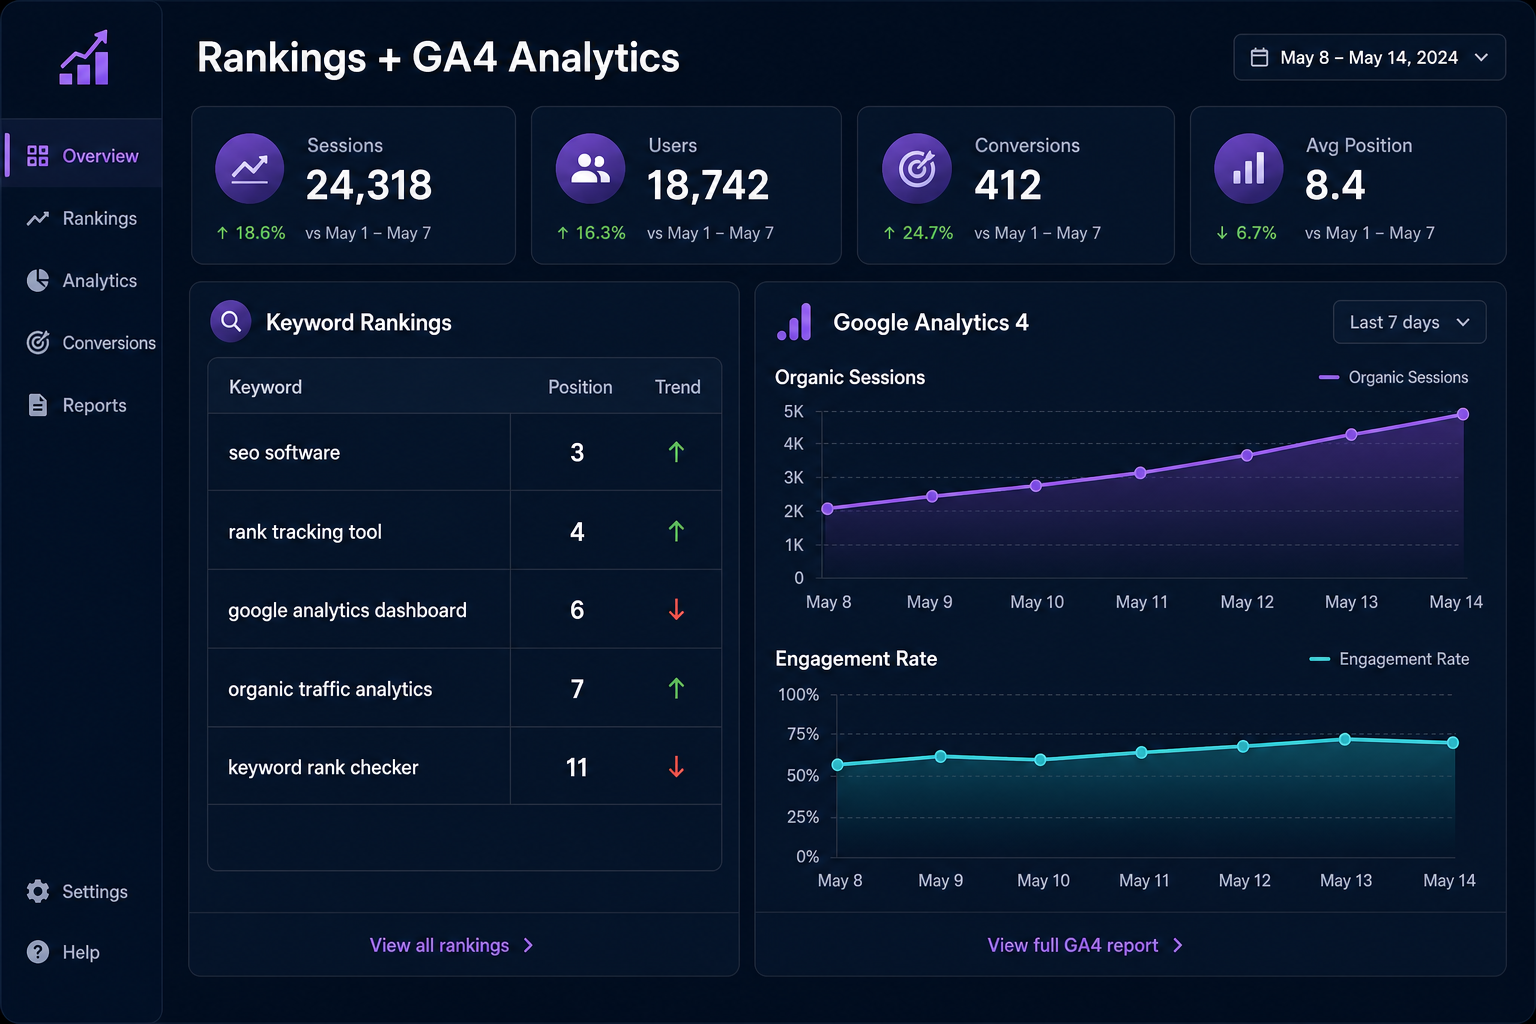
Task: Click the Analytics pie chart icon
Action: point(38,281)
